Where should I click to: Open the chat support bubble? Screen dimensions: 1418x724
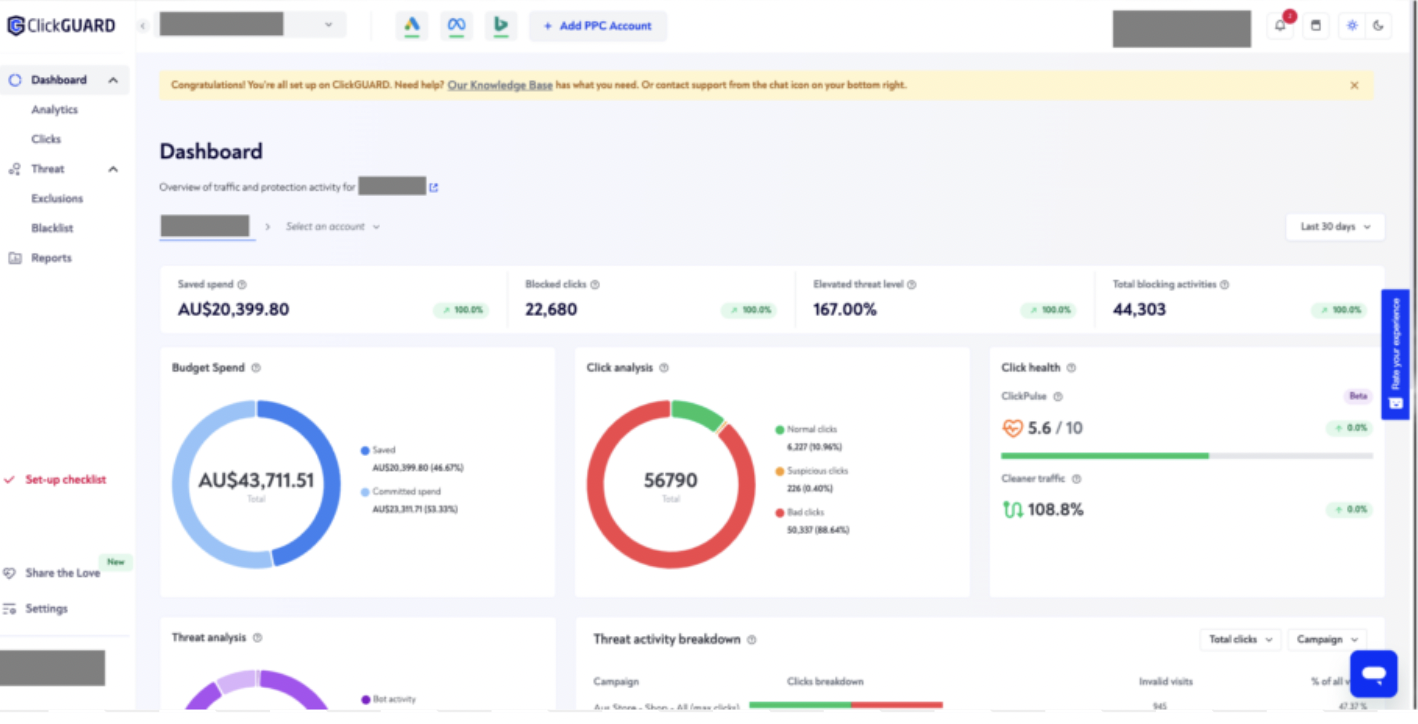pyautogui.click(x=1373, y=674)
